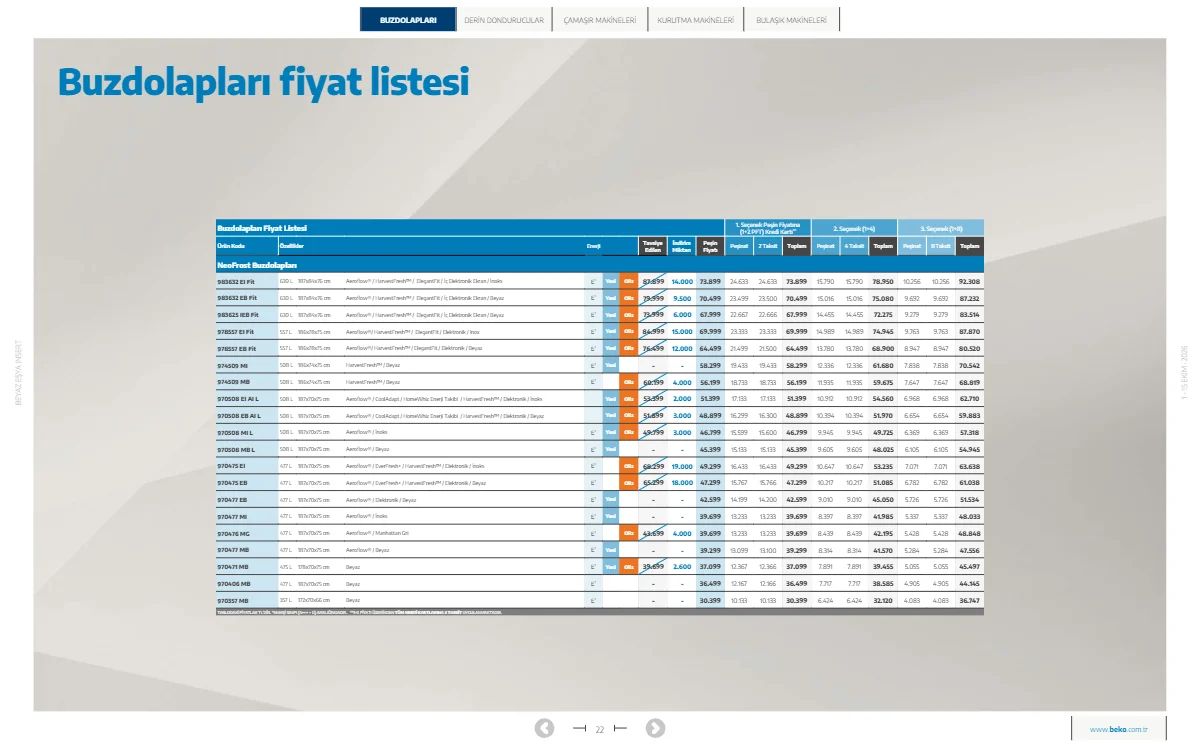Screen dimensions: 1200x744
Task: Open the Buzdolapları tab
Action: click(408, 19)
